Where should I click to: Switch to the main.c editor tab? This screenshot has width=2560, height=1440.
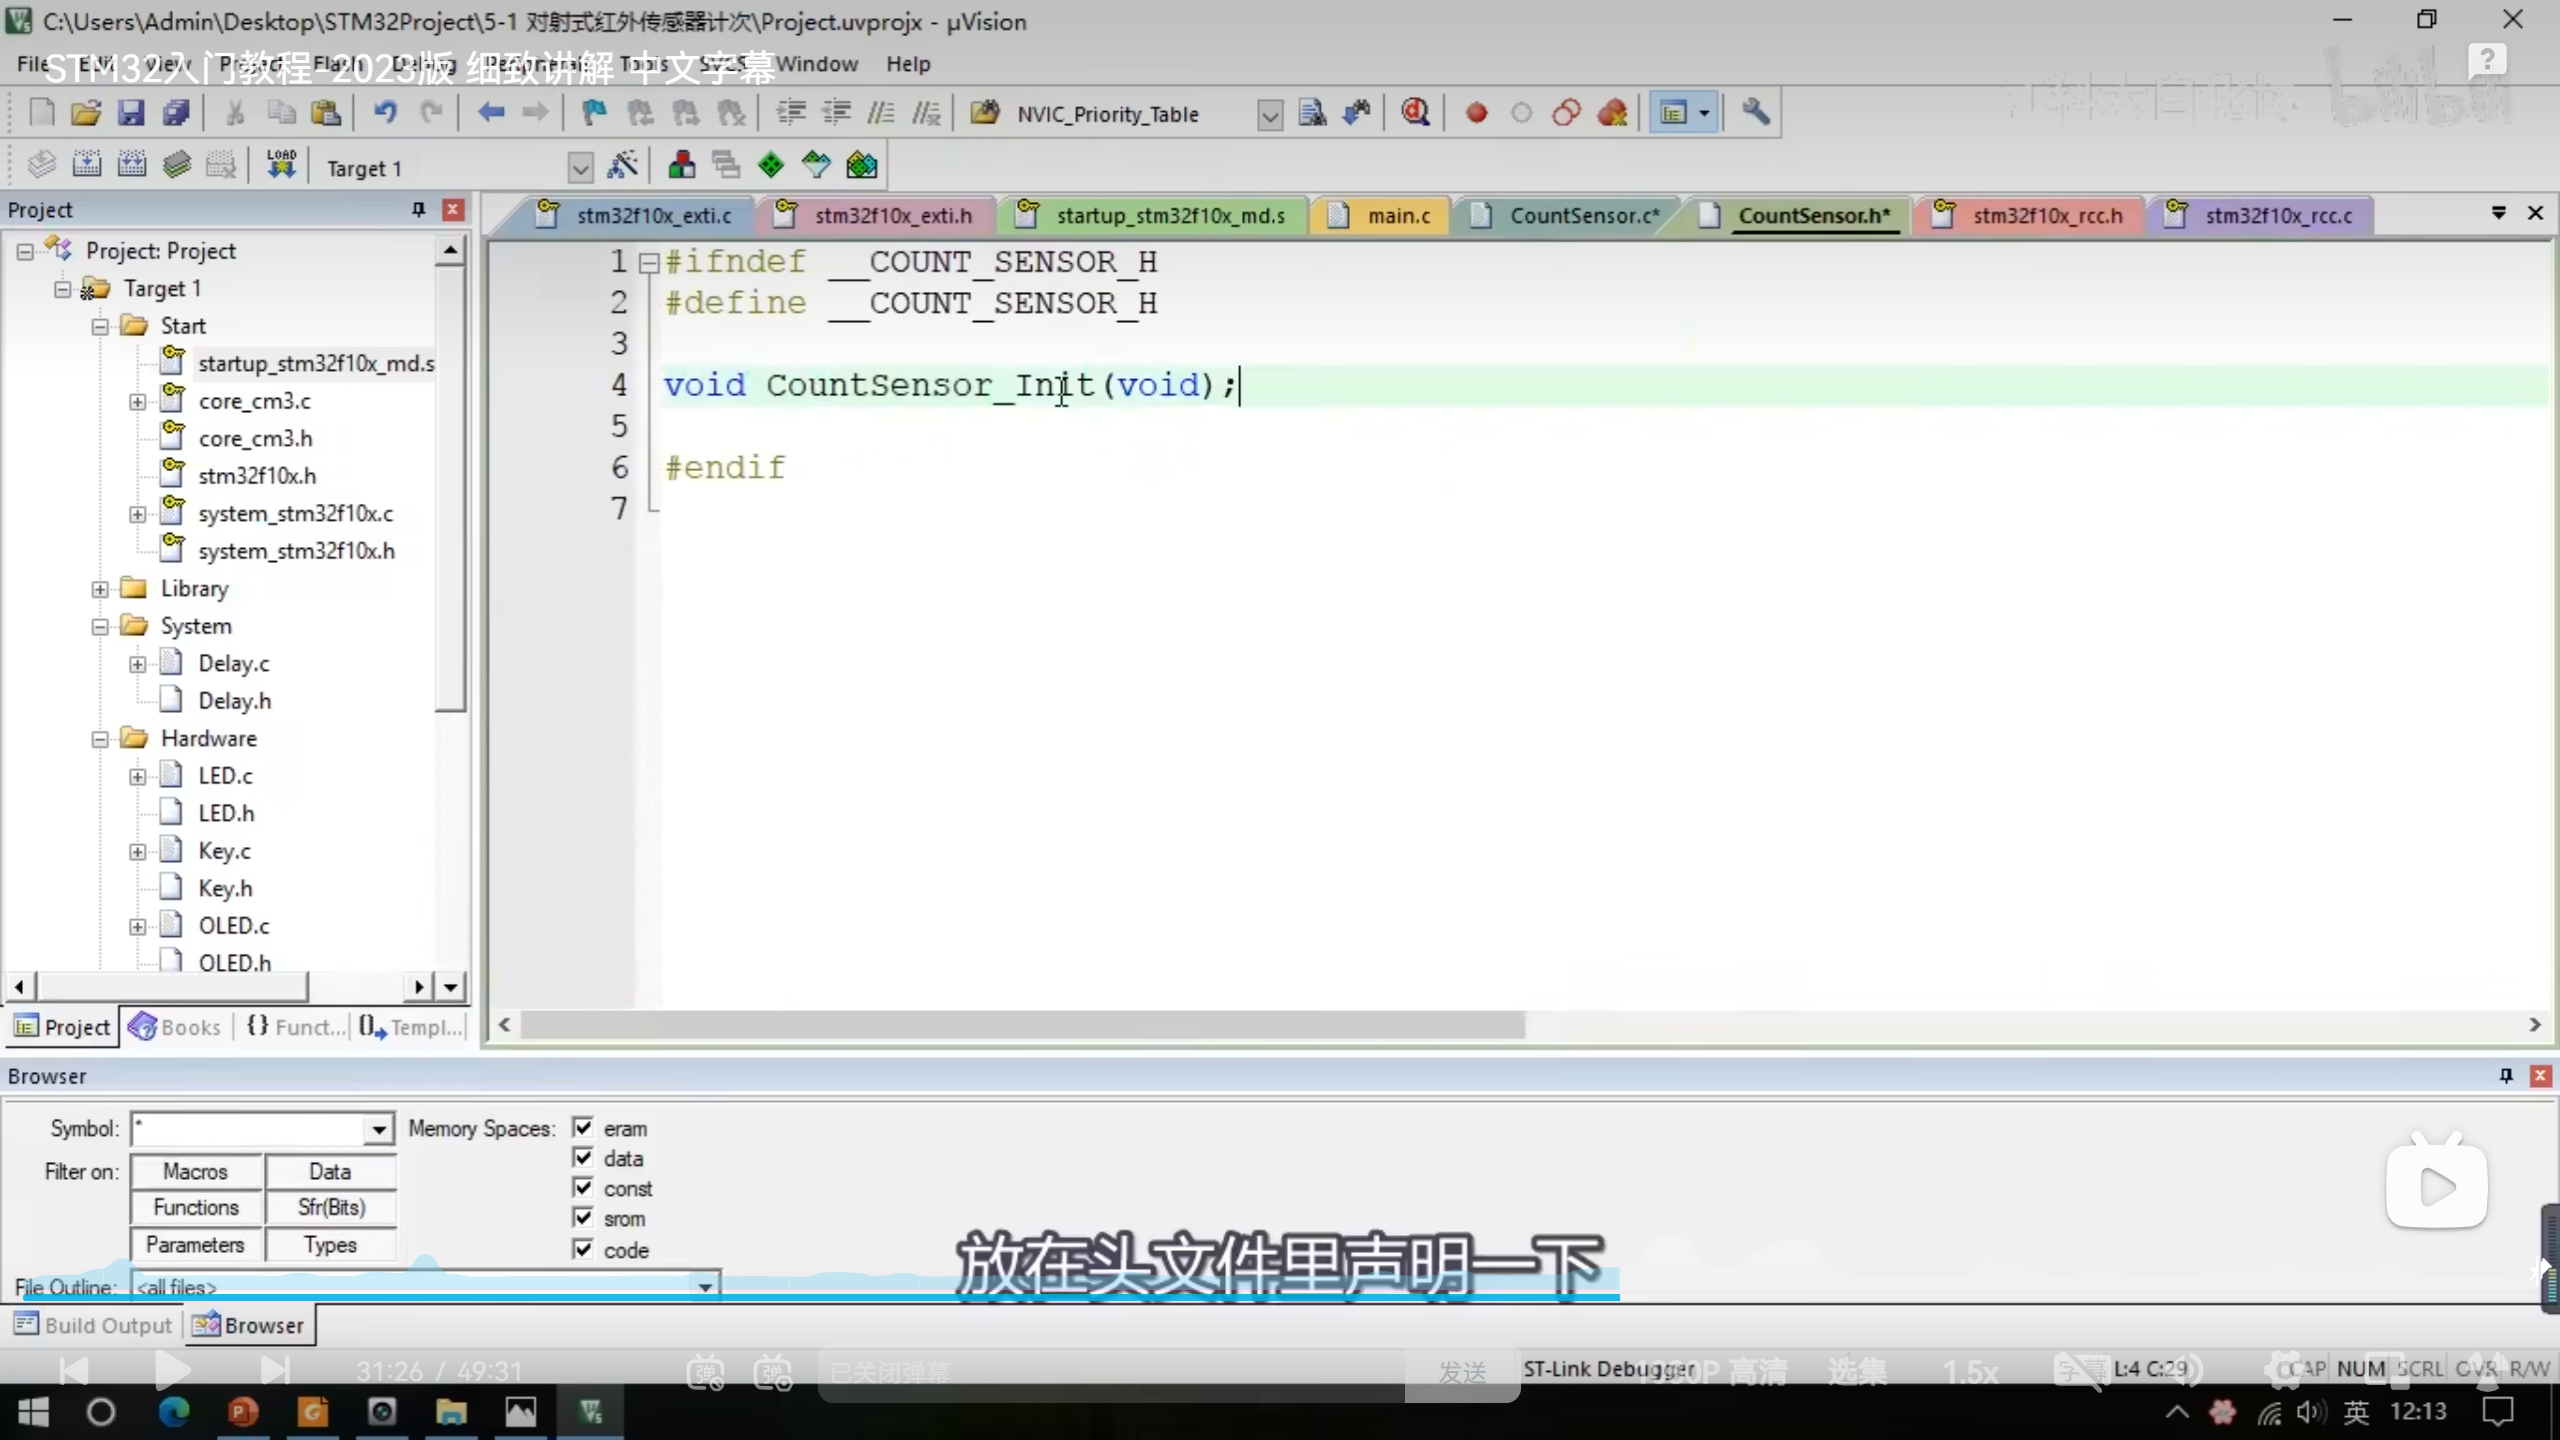(1397, 216)
